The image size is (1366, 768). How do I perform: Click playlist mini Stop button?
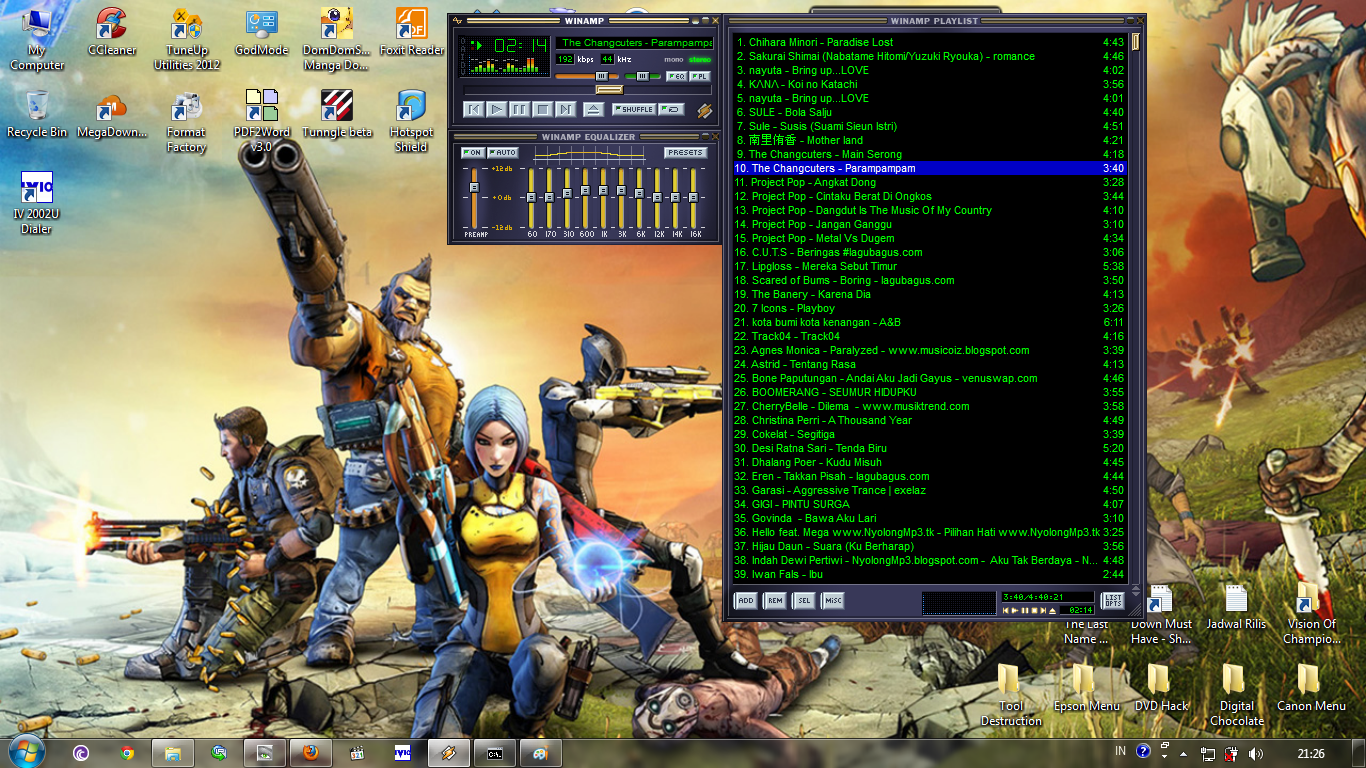1034,610
